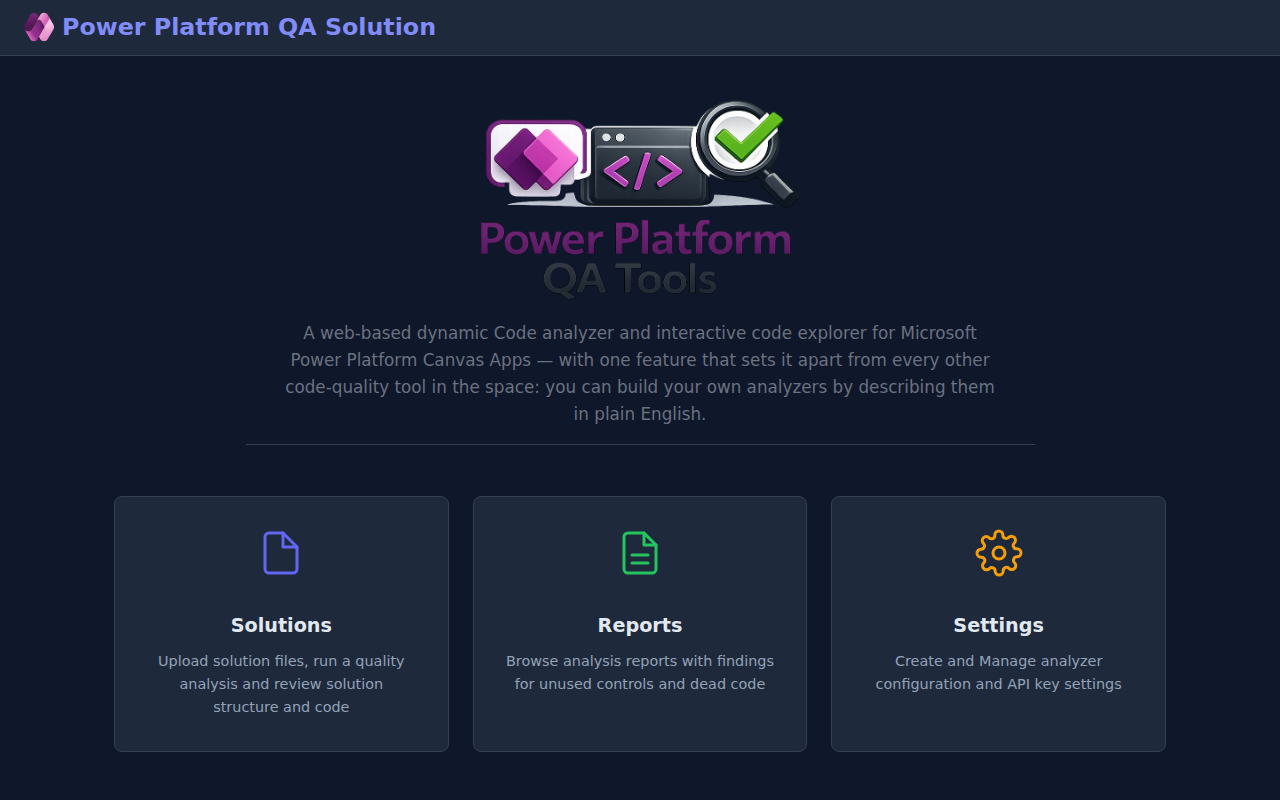Click the Power Platform QA Solution title
Viewport: 1280px width, 800px height.
point(249,27)
